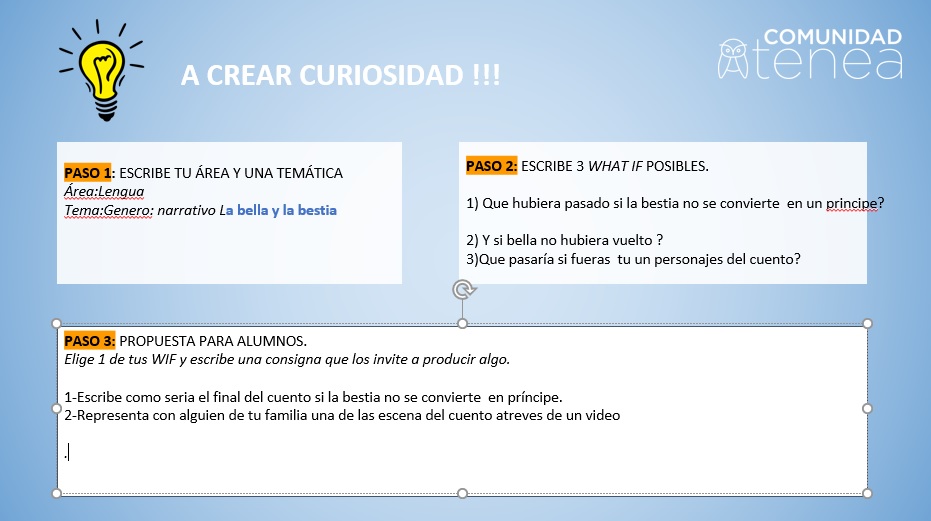Viewport: 931px width, 521px height.
Task: Click the text "ESCRIBE TU ÁREA Y UNA TEMÁTICA"
Action: coord(231,173)
